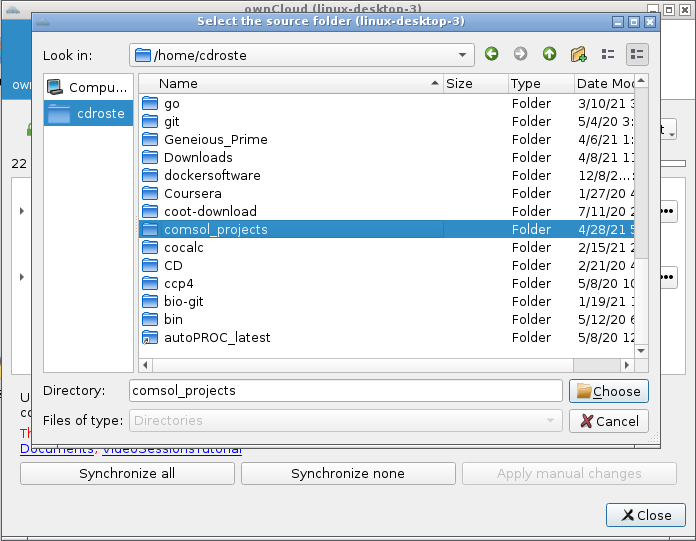The width and height of the screenshot is (696, 541).
Task: Click the grey forward navigation arrow
Action: click(520, 54)
